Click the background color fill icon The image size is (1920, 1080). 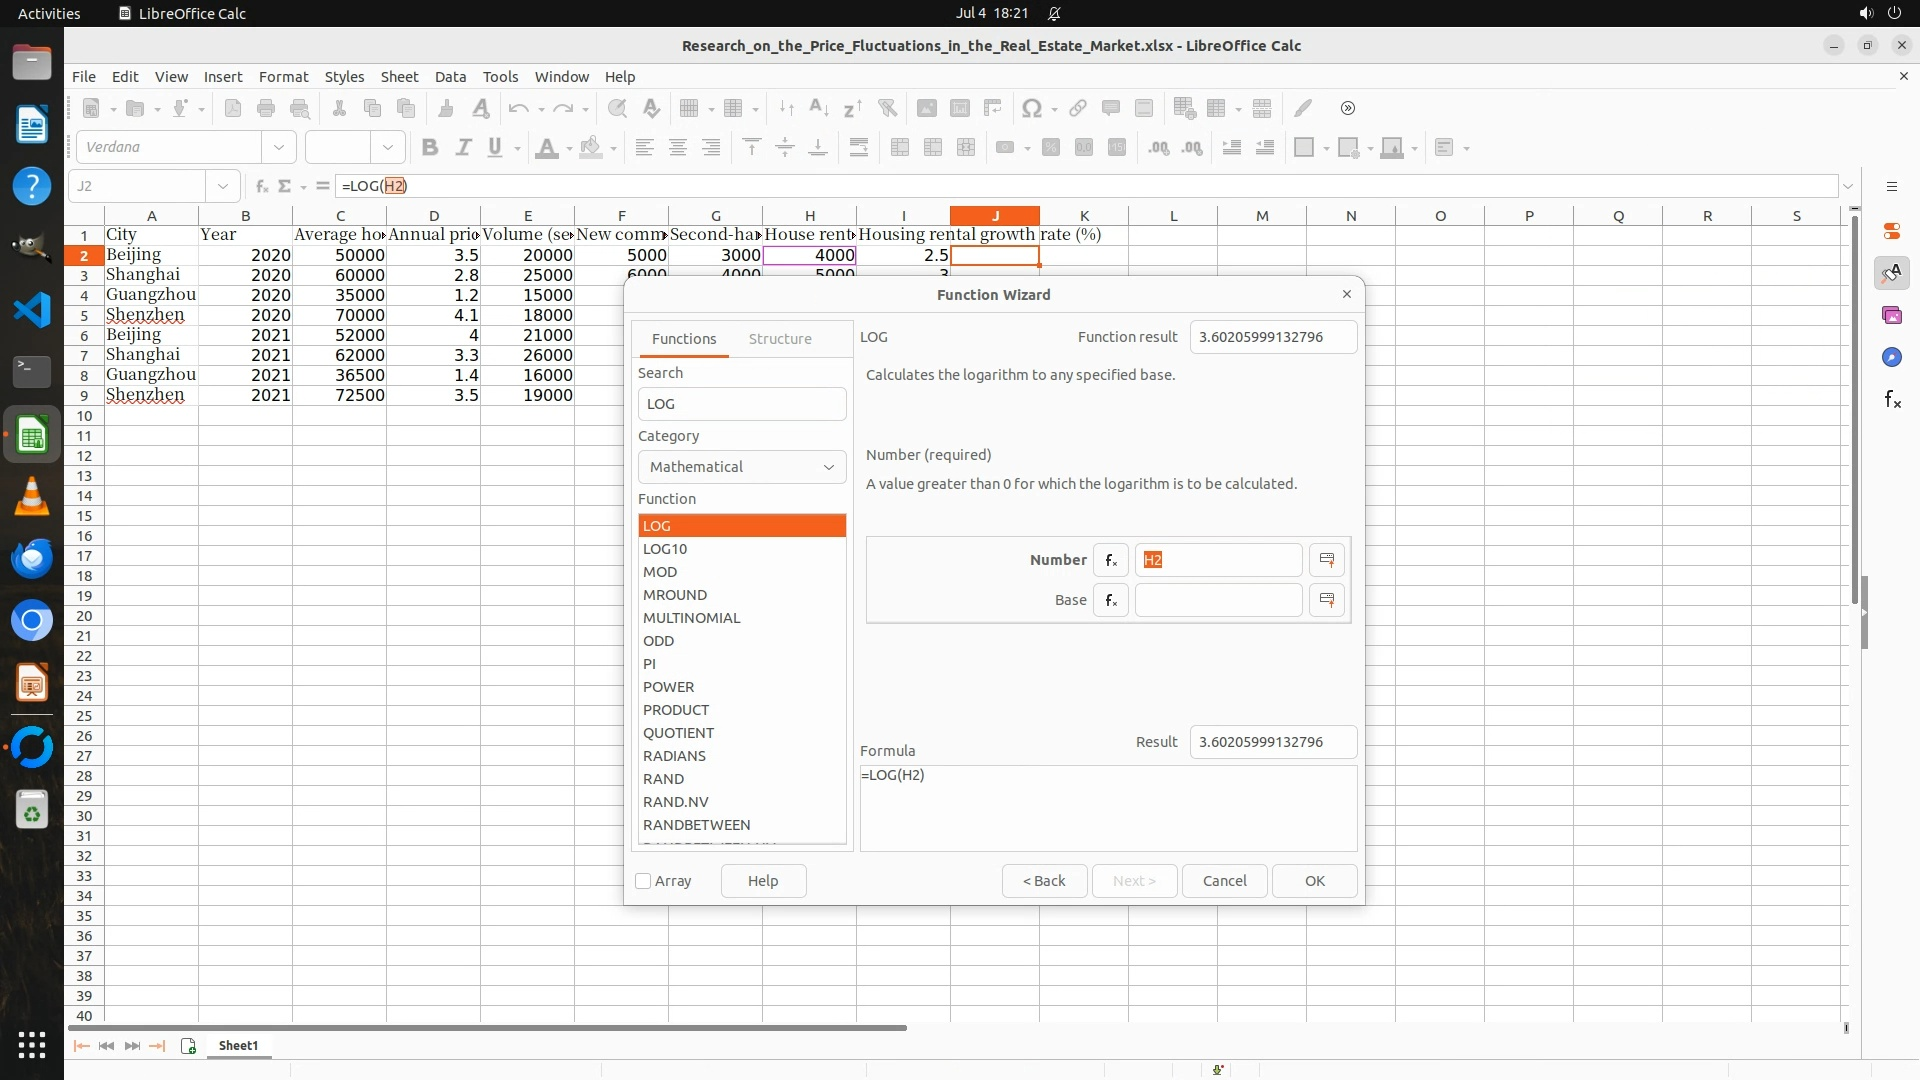(591, 148)
